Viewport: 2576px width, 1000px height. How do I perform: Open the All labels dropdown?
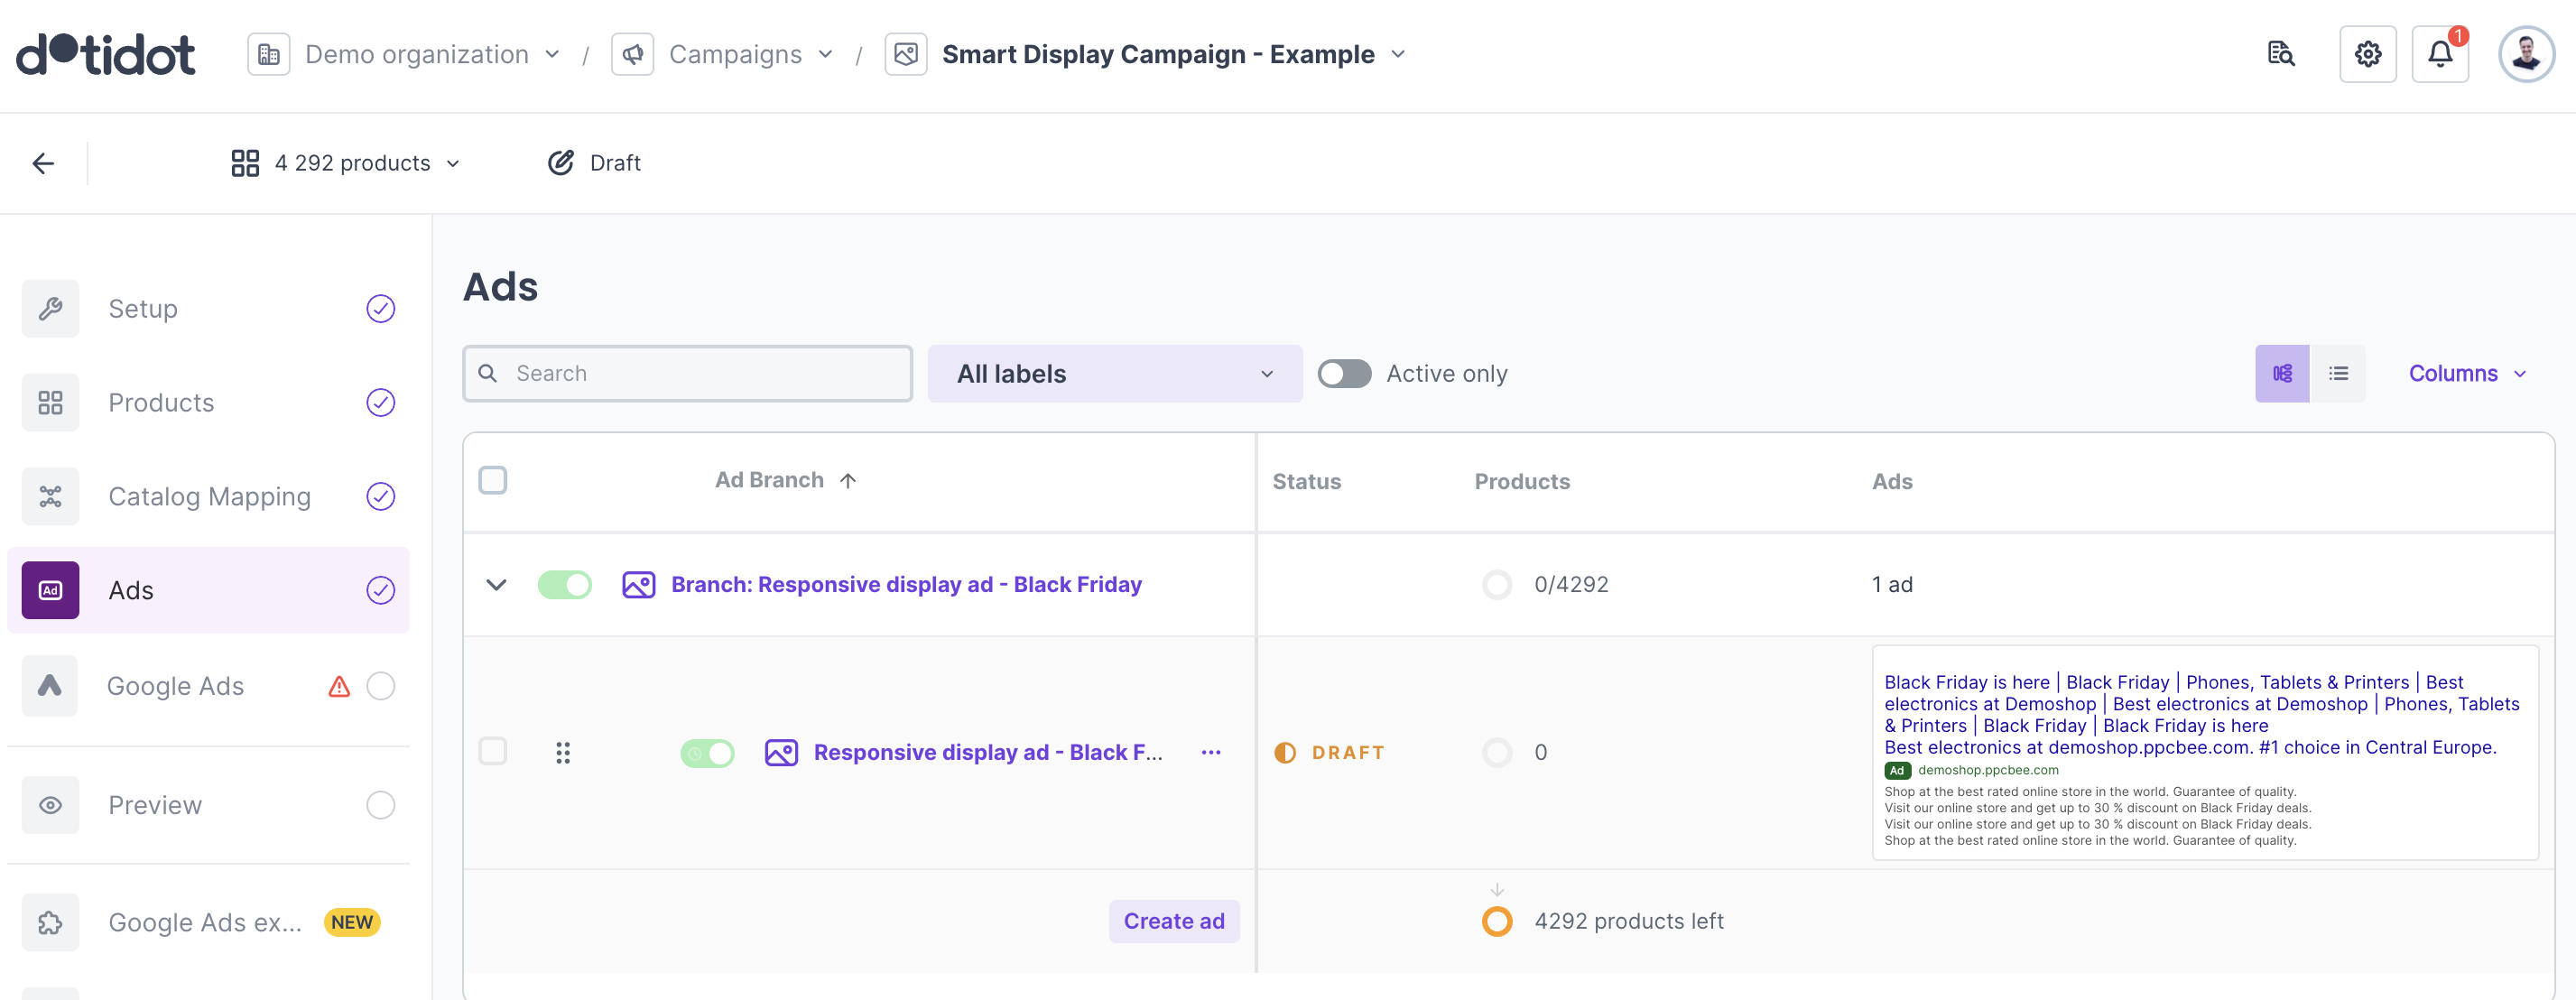tap(1114, 373)
